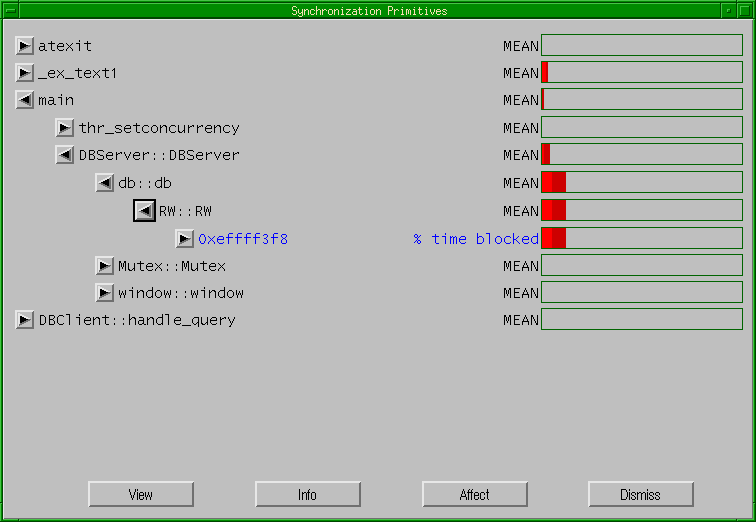Expand the atexit tree node
Screen dimensions: 756x522
pyautogui.click(x=25, y=46)
